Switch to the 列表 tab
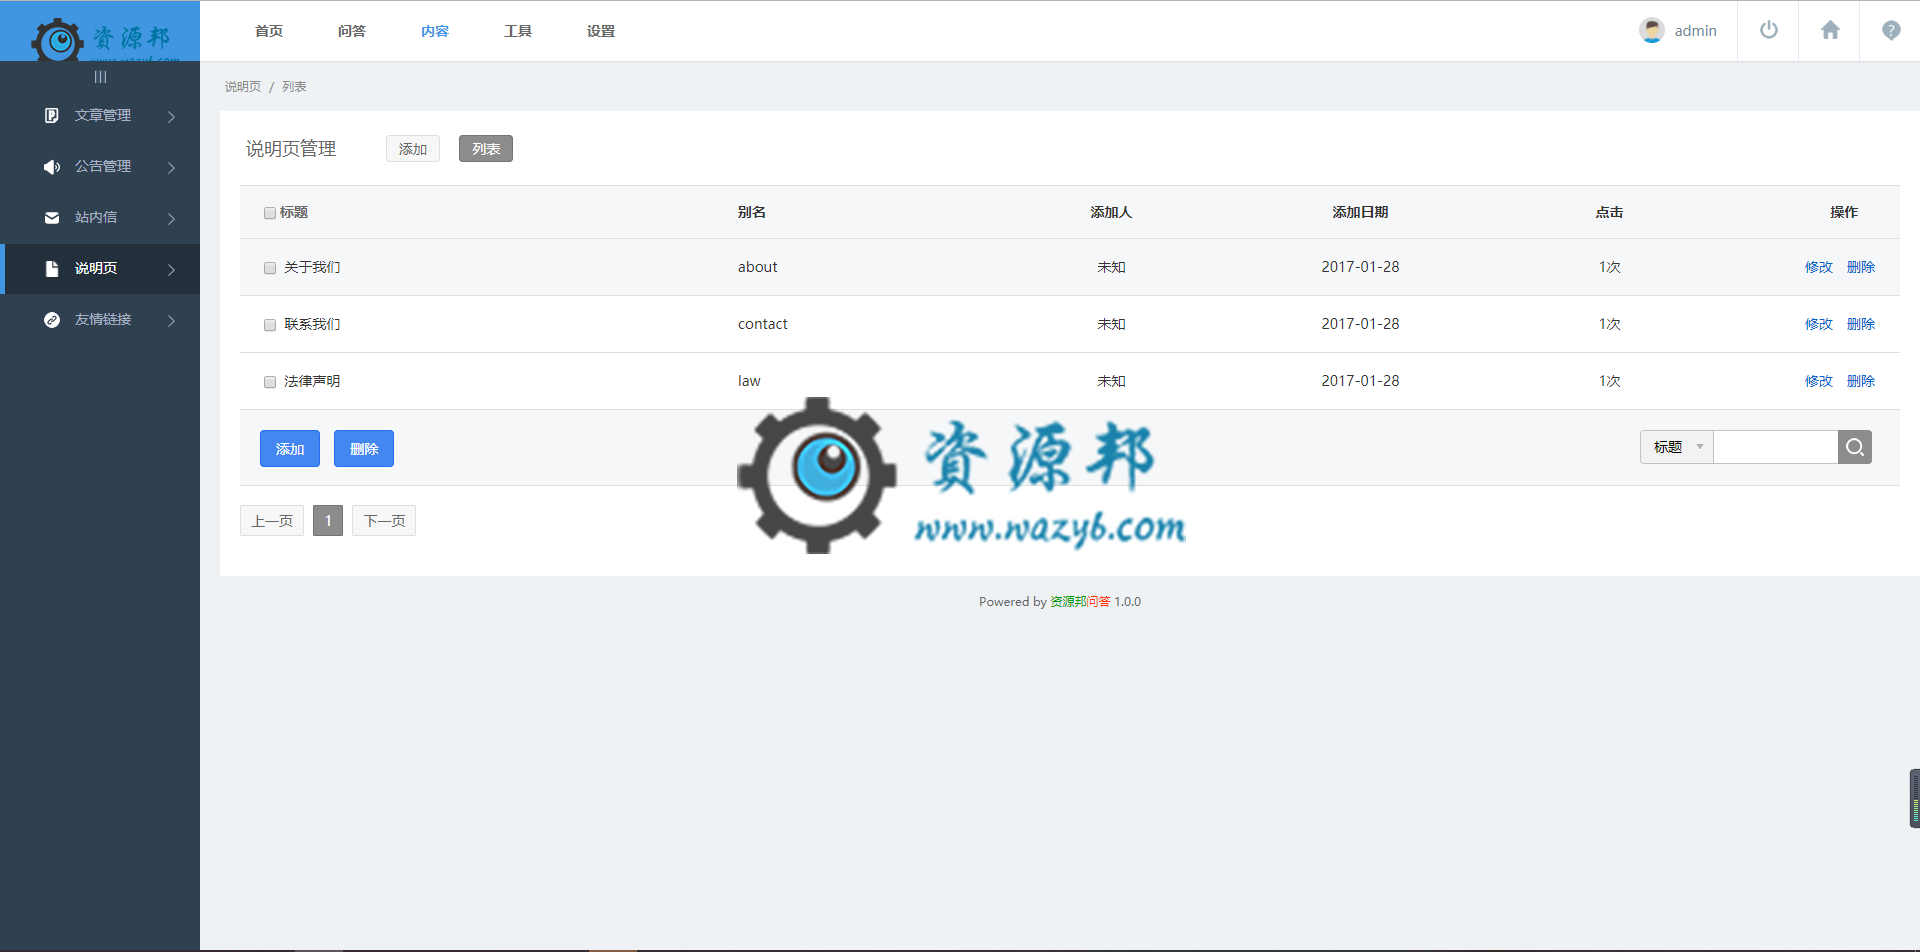Image resolution: width=1920 pixels, height=952 pixels. click(486, 149)
